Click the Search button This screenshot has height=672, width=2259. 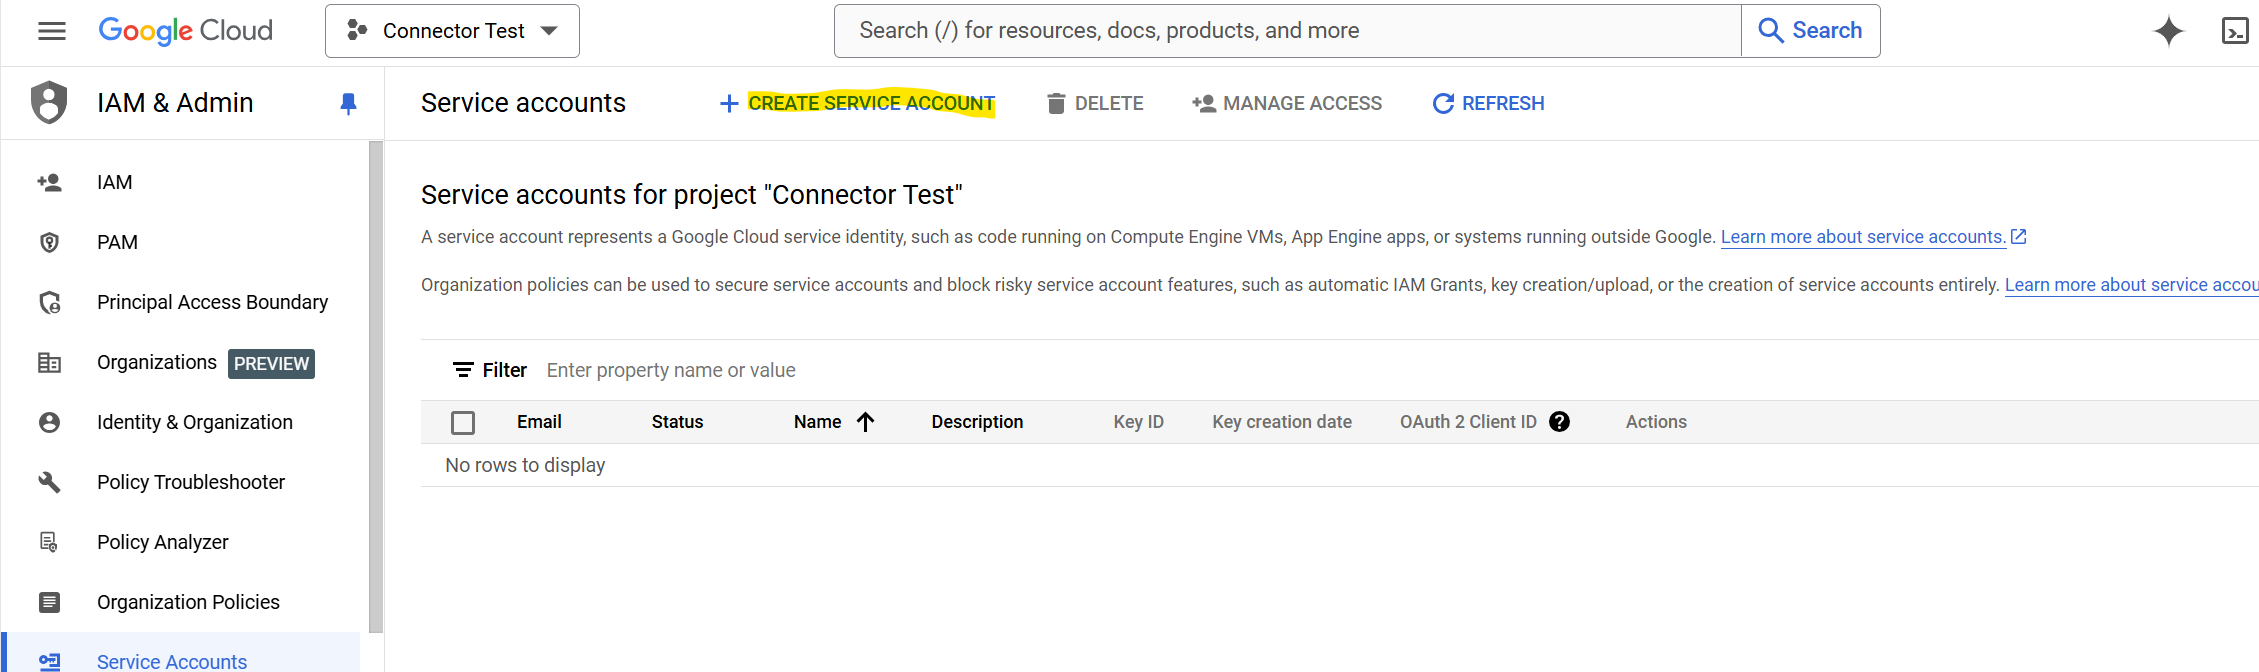point(1811,31)
